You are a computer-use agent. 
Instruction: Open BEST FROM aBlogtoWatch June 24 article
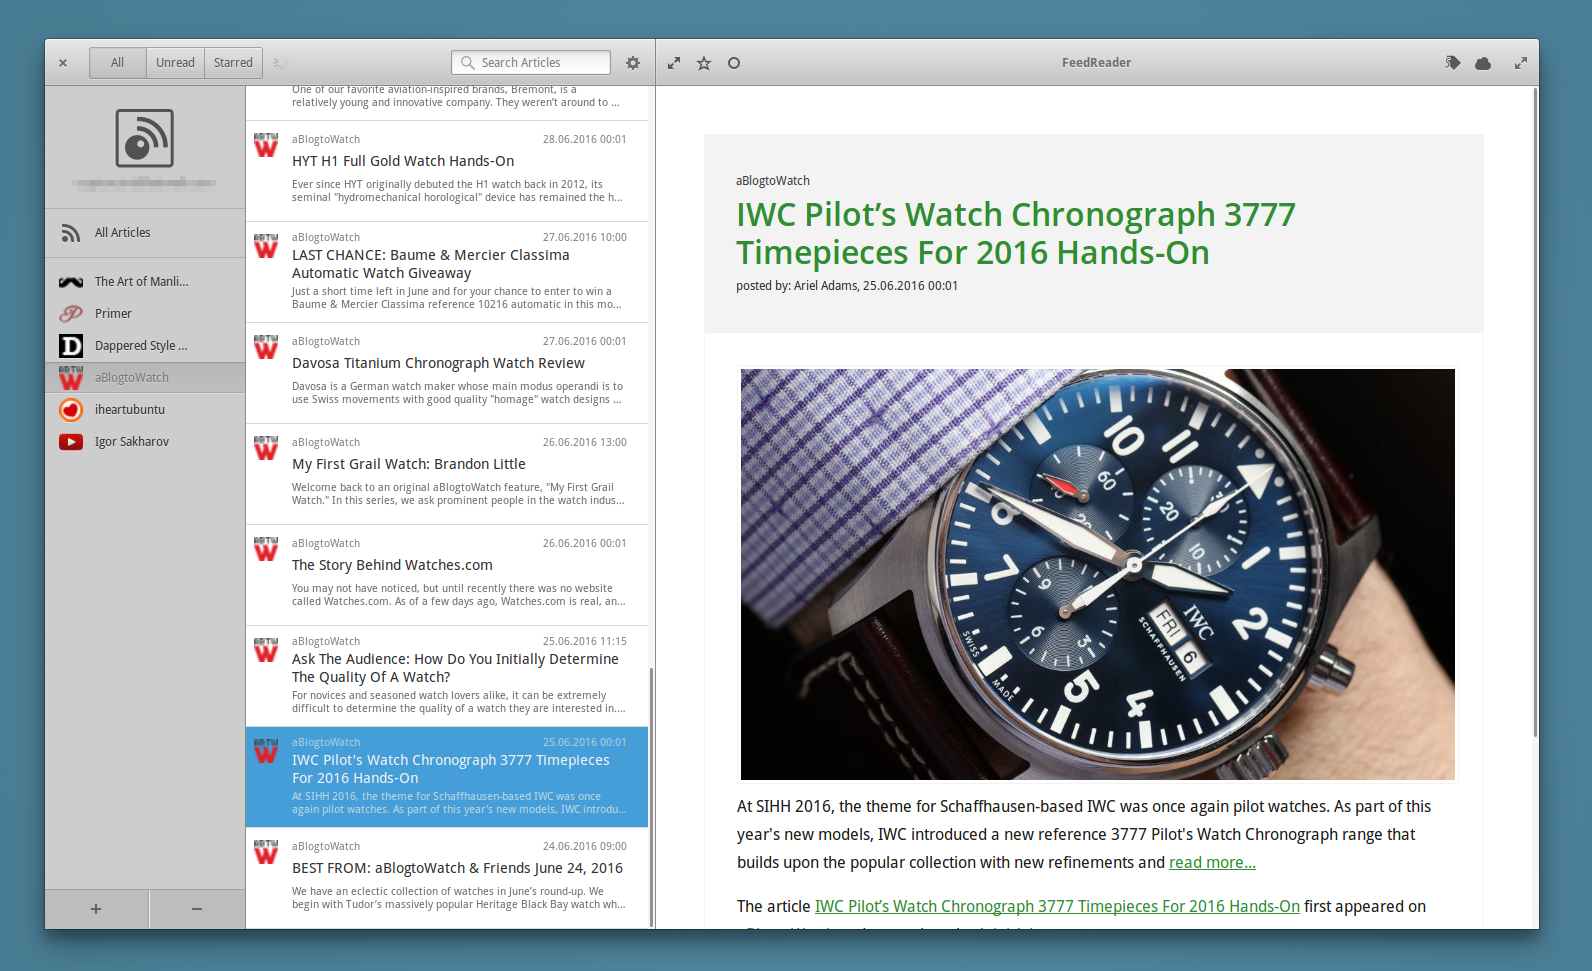coord(447,878)
